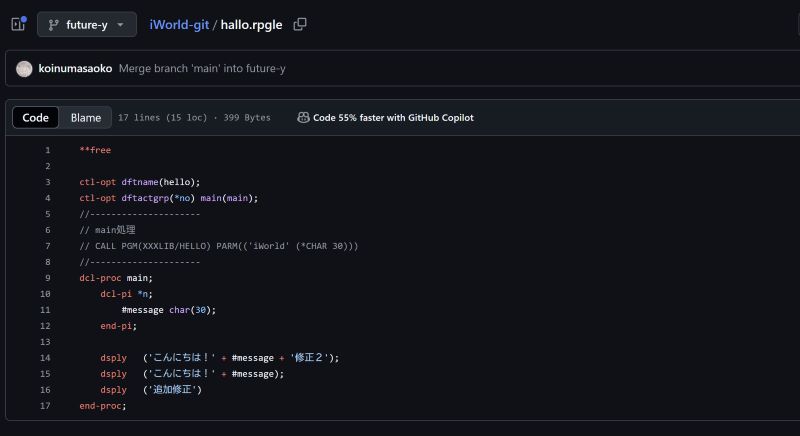The width and height of the screenshot is (800, 436).
Task: Select line number 17 end-proc
Action: tap(45, 406)
